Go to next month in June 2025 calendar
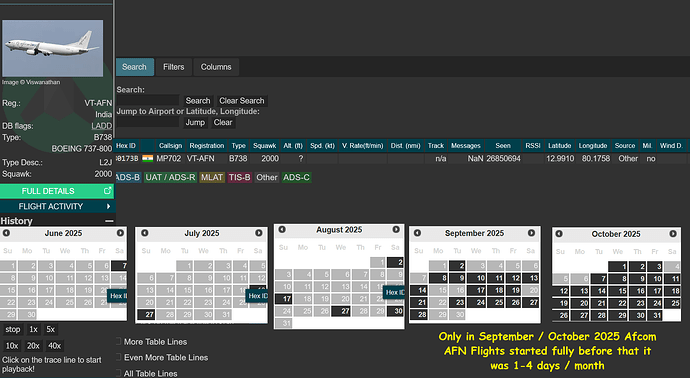This screenshot has height=378, width=690. 120,233
